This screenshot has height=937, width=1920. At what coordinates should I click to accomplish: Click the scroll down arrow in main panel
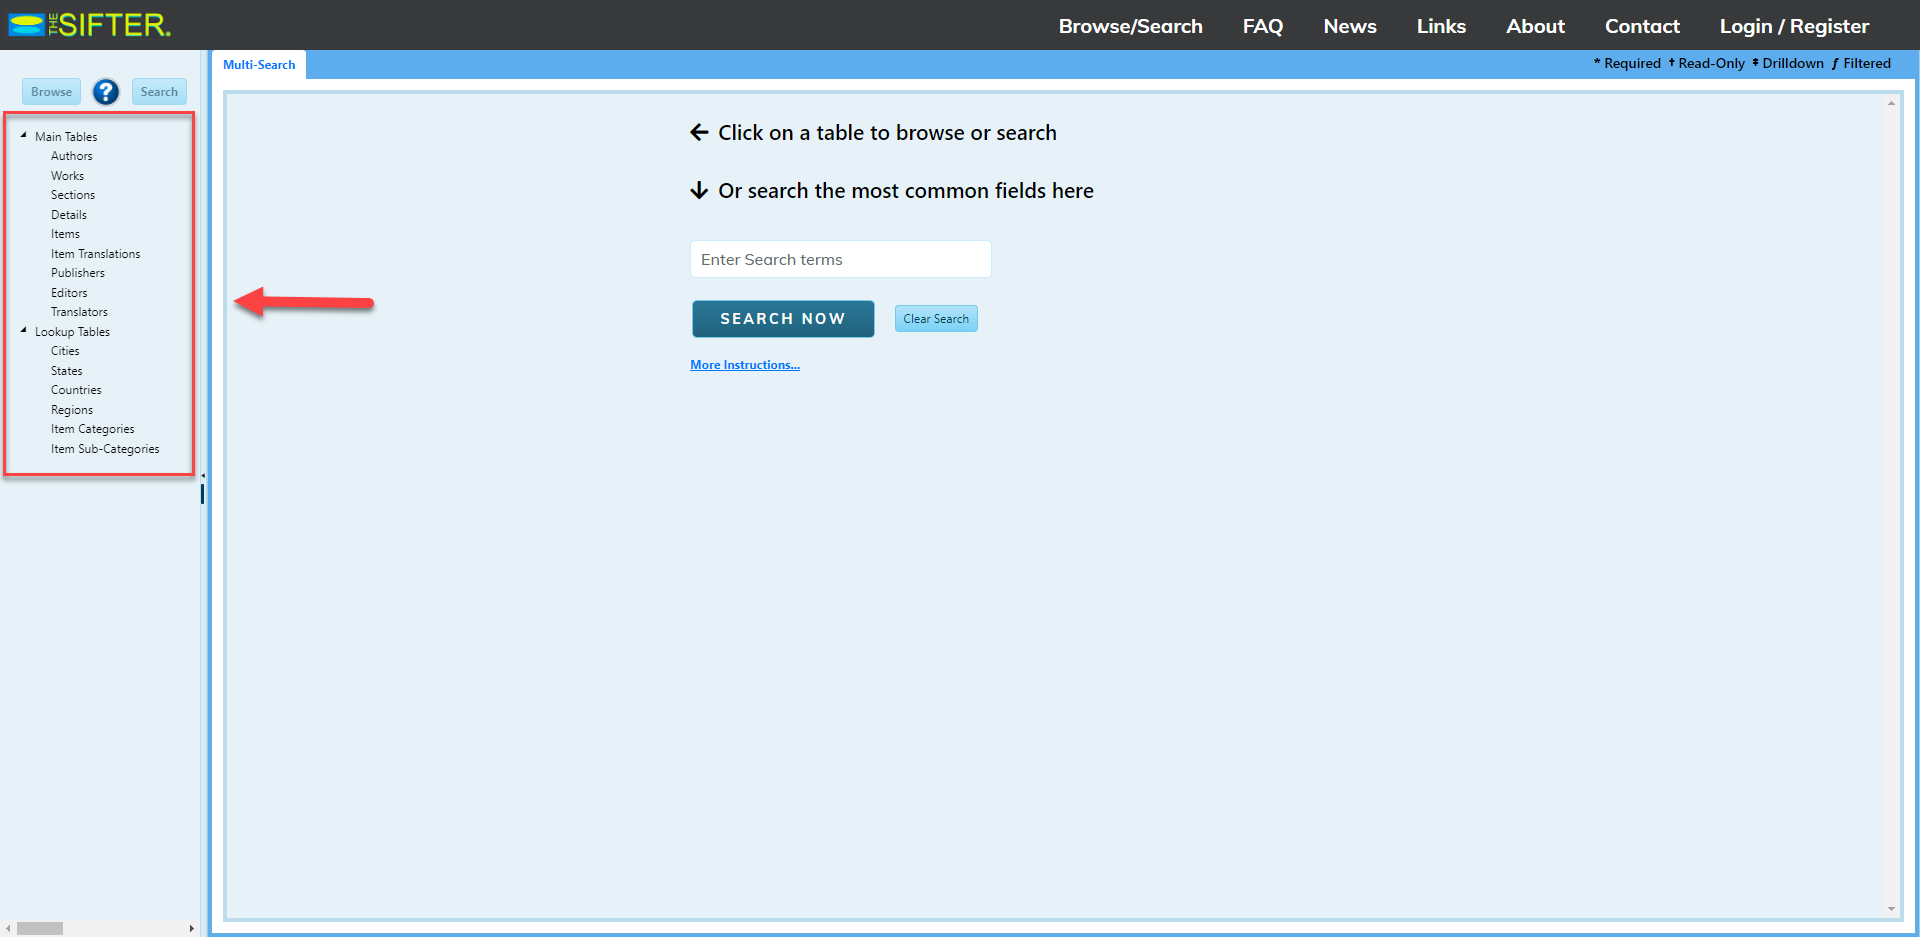tap(1891, 909)
